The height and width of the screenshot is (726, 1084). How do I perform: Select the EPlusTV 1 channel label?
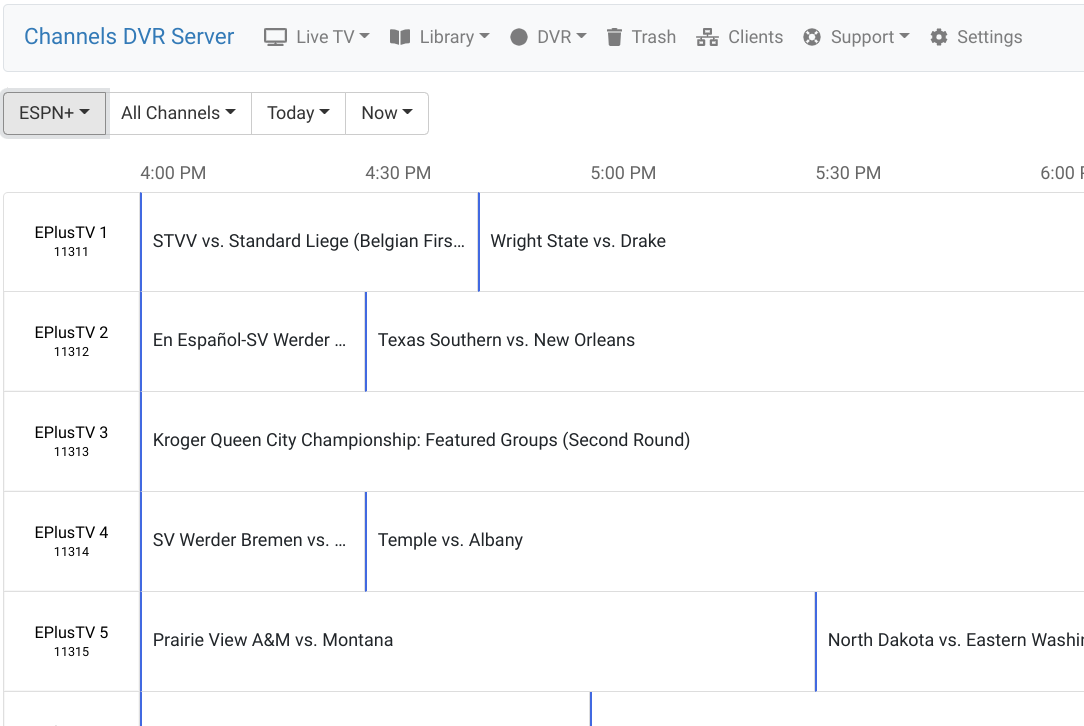coord(71,240)
